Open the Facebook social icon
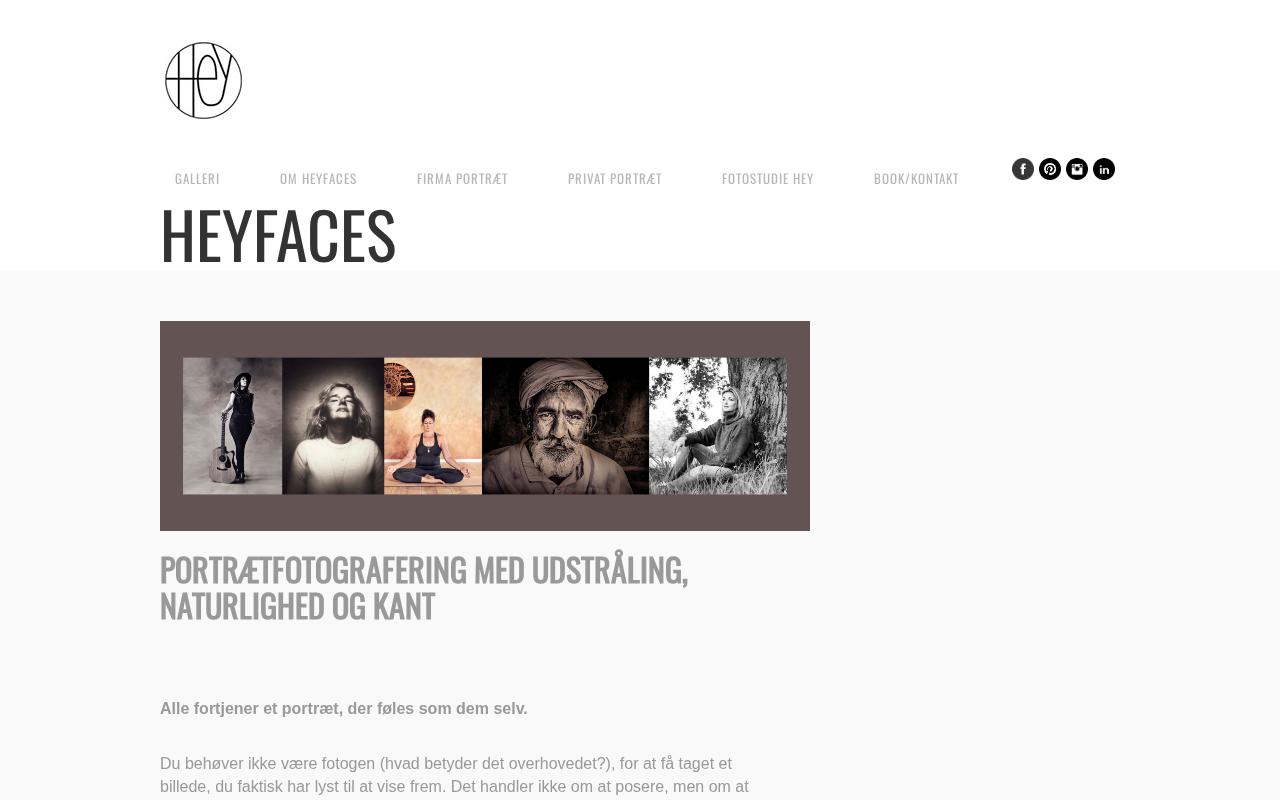1280x800 pixels. point(1023,169)
